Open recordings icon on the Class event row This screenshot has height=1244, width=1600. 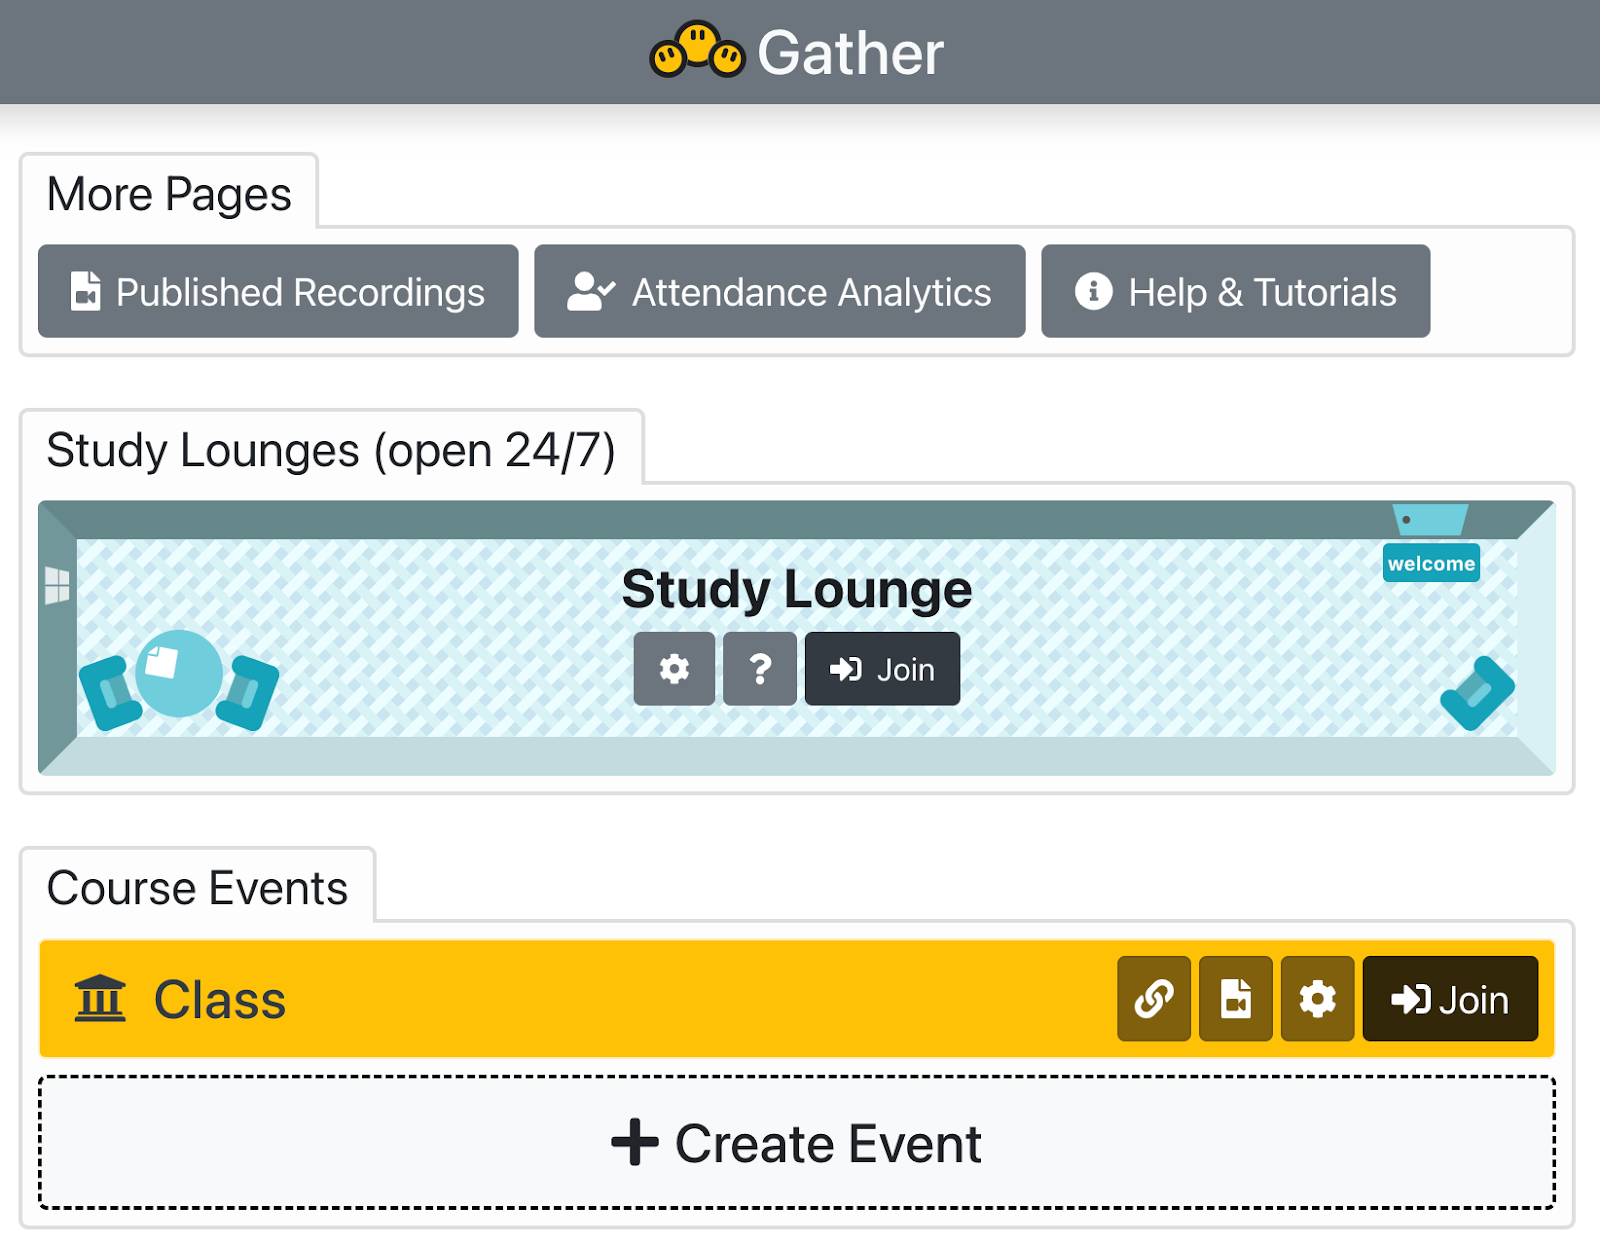click(x=1236, y=998)
